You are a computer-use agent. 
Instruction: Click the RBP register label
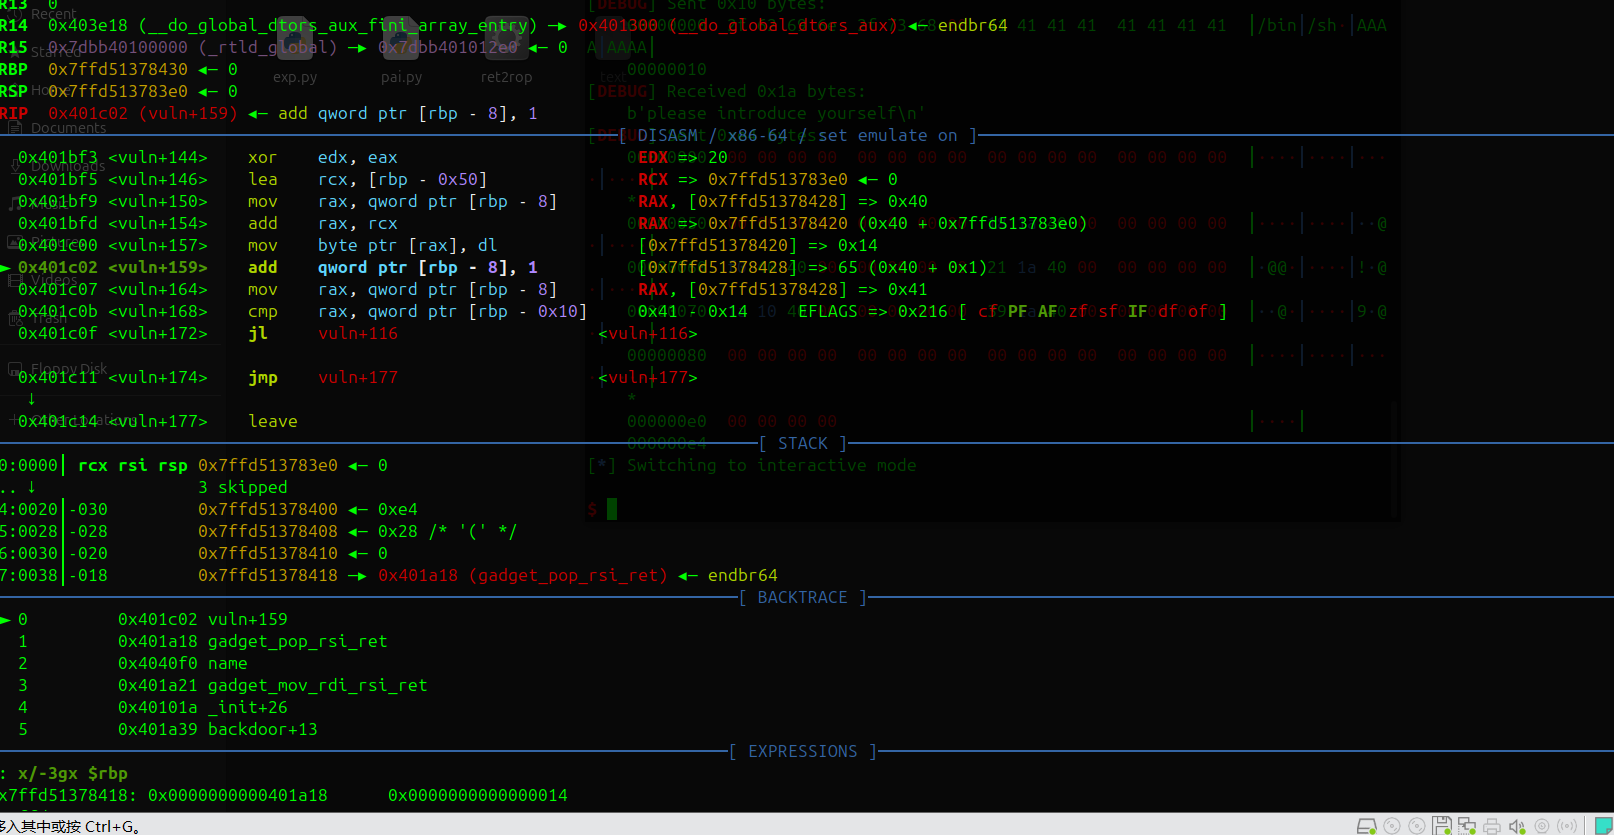pos(14,69)
